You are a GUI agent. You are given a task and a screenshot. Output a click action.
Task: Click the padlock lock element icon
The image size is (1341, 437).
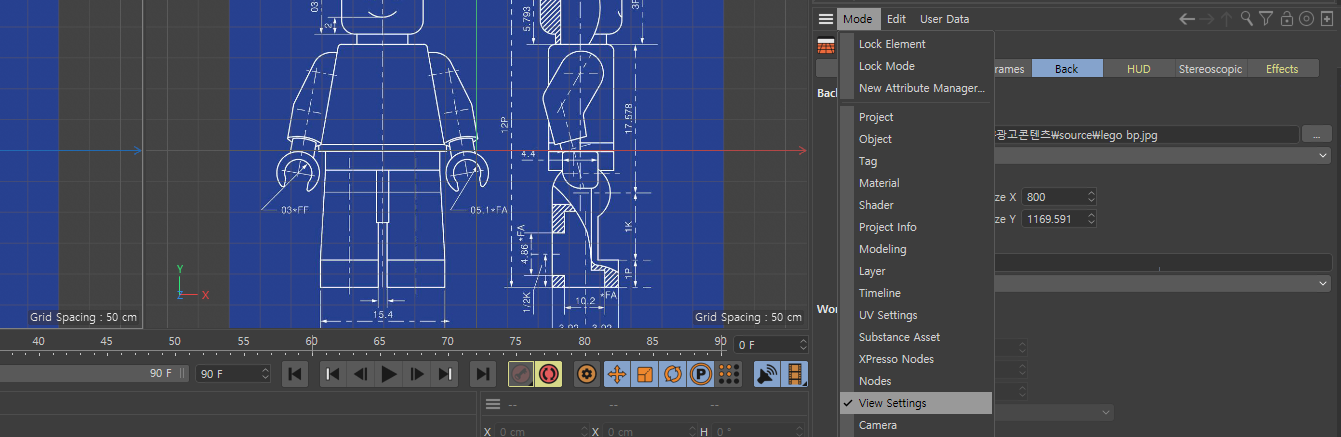(1286, 19)
